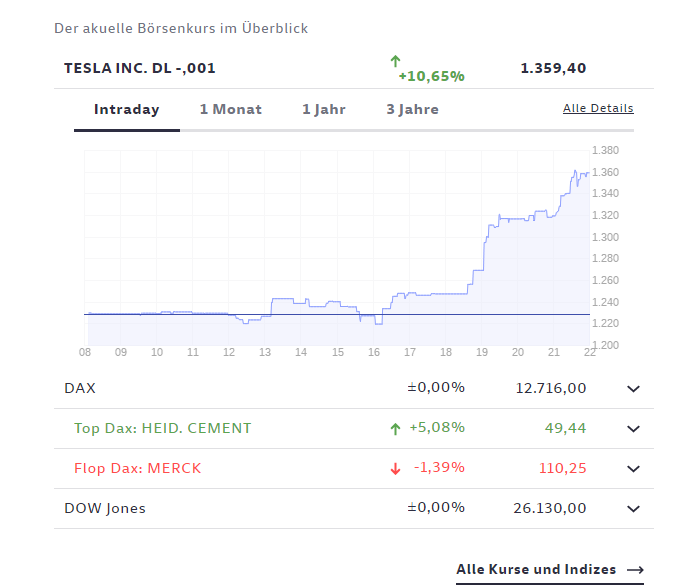688x588 pixels.
Task: Switch to 1 Monat chart view
Action: tap(230, 109)
